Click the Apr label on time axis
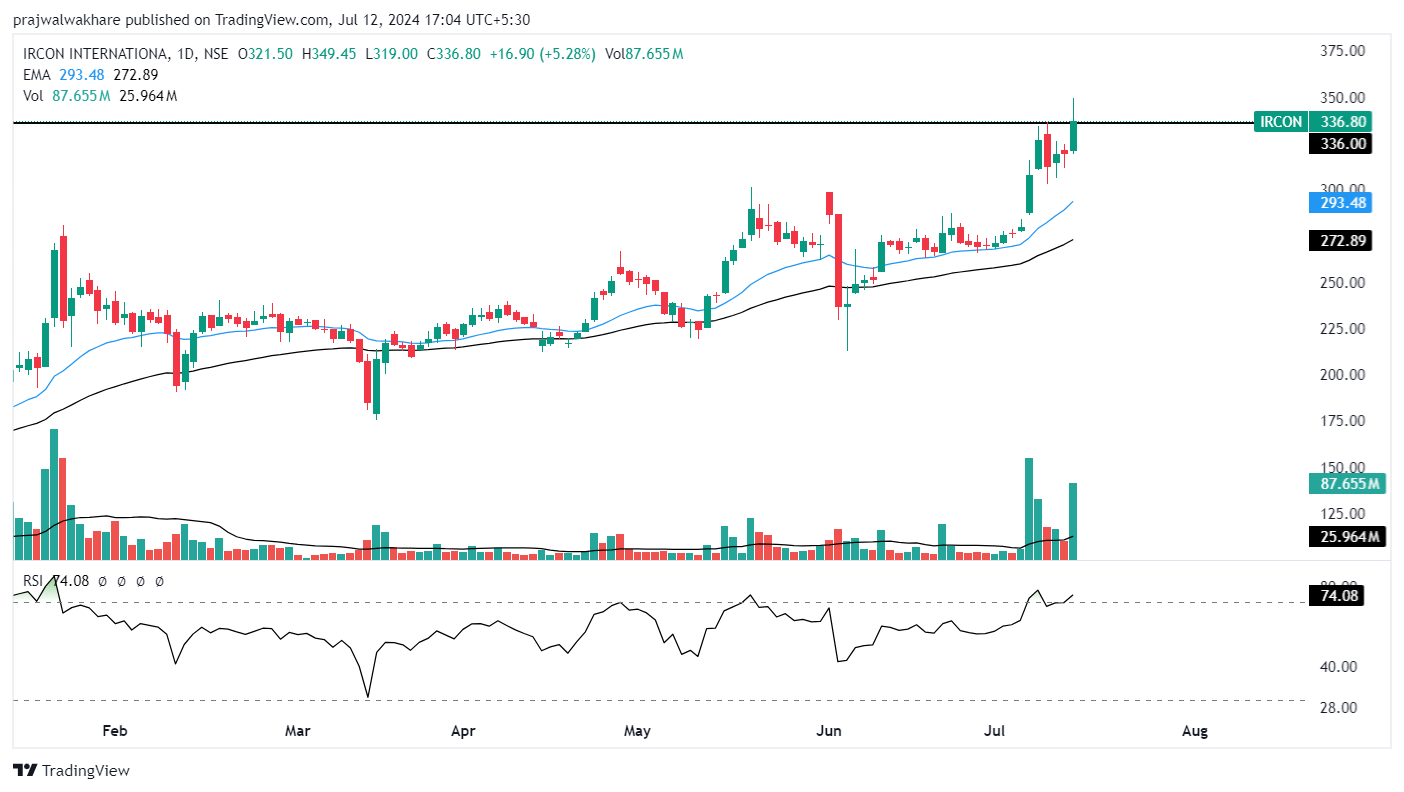 [462, 731]
